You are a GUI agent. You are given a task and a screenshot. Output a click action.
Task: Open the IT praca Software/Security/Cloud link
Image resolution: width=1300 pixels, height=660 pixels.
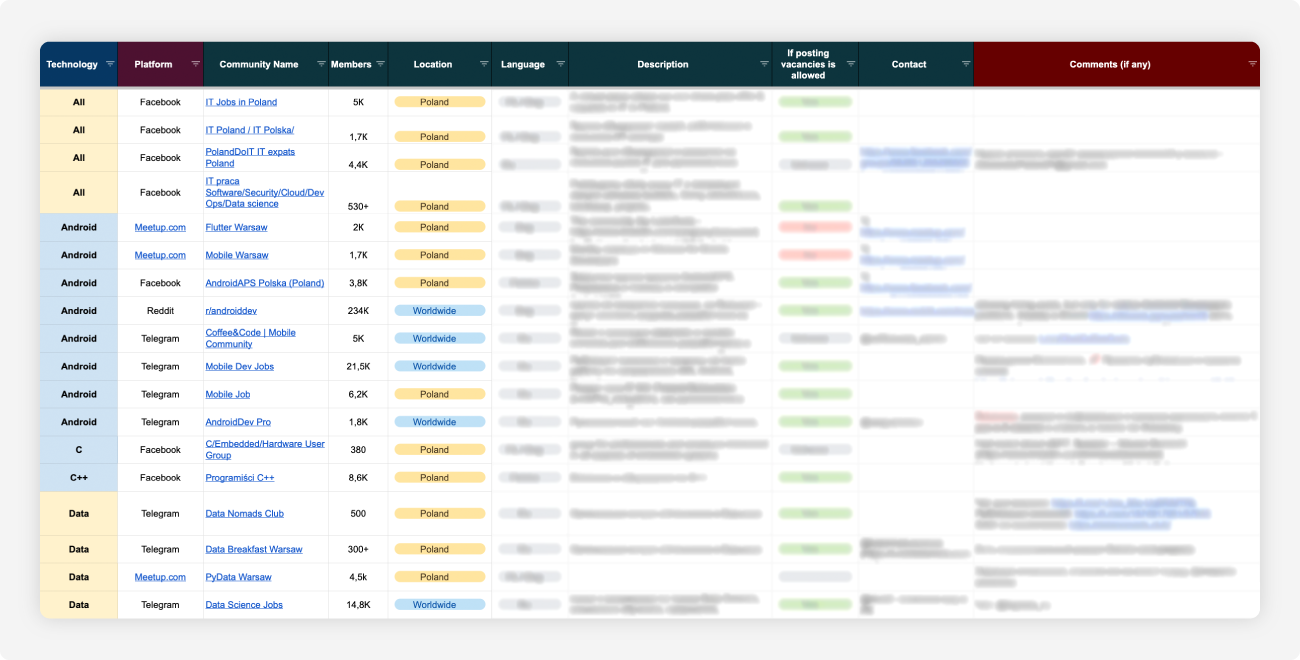[264, 192]
